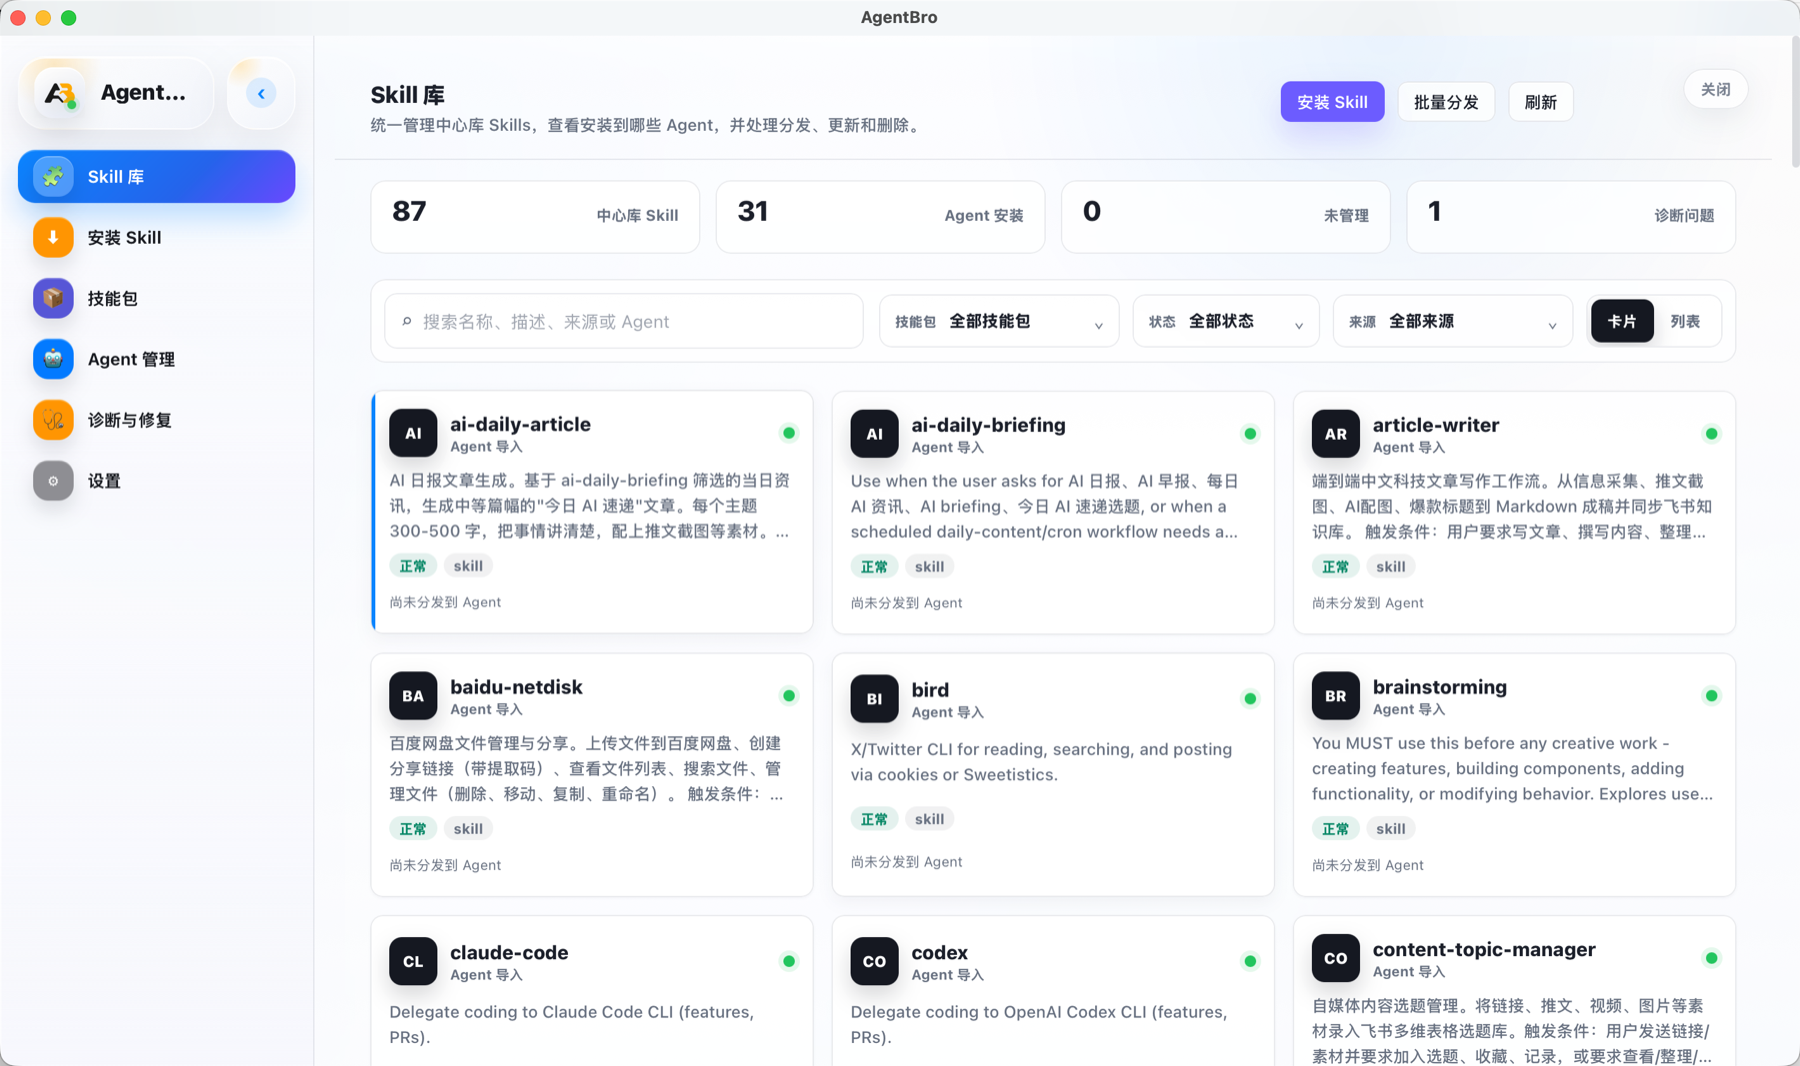The width and height of the screenshot is (1800, 1066).
Task: Click green status dot on ai-daily-briefing
Action: [x=1250, y=434]
